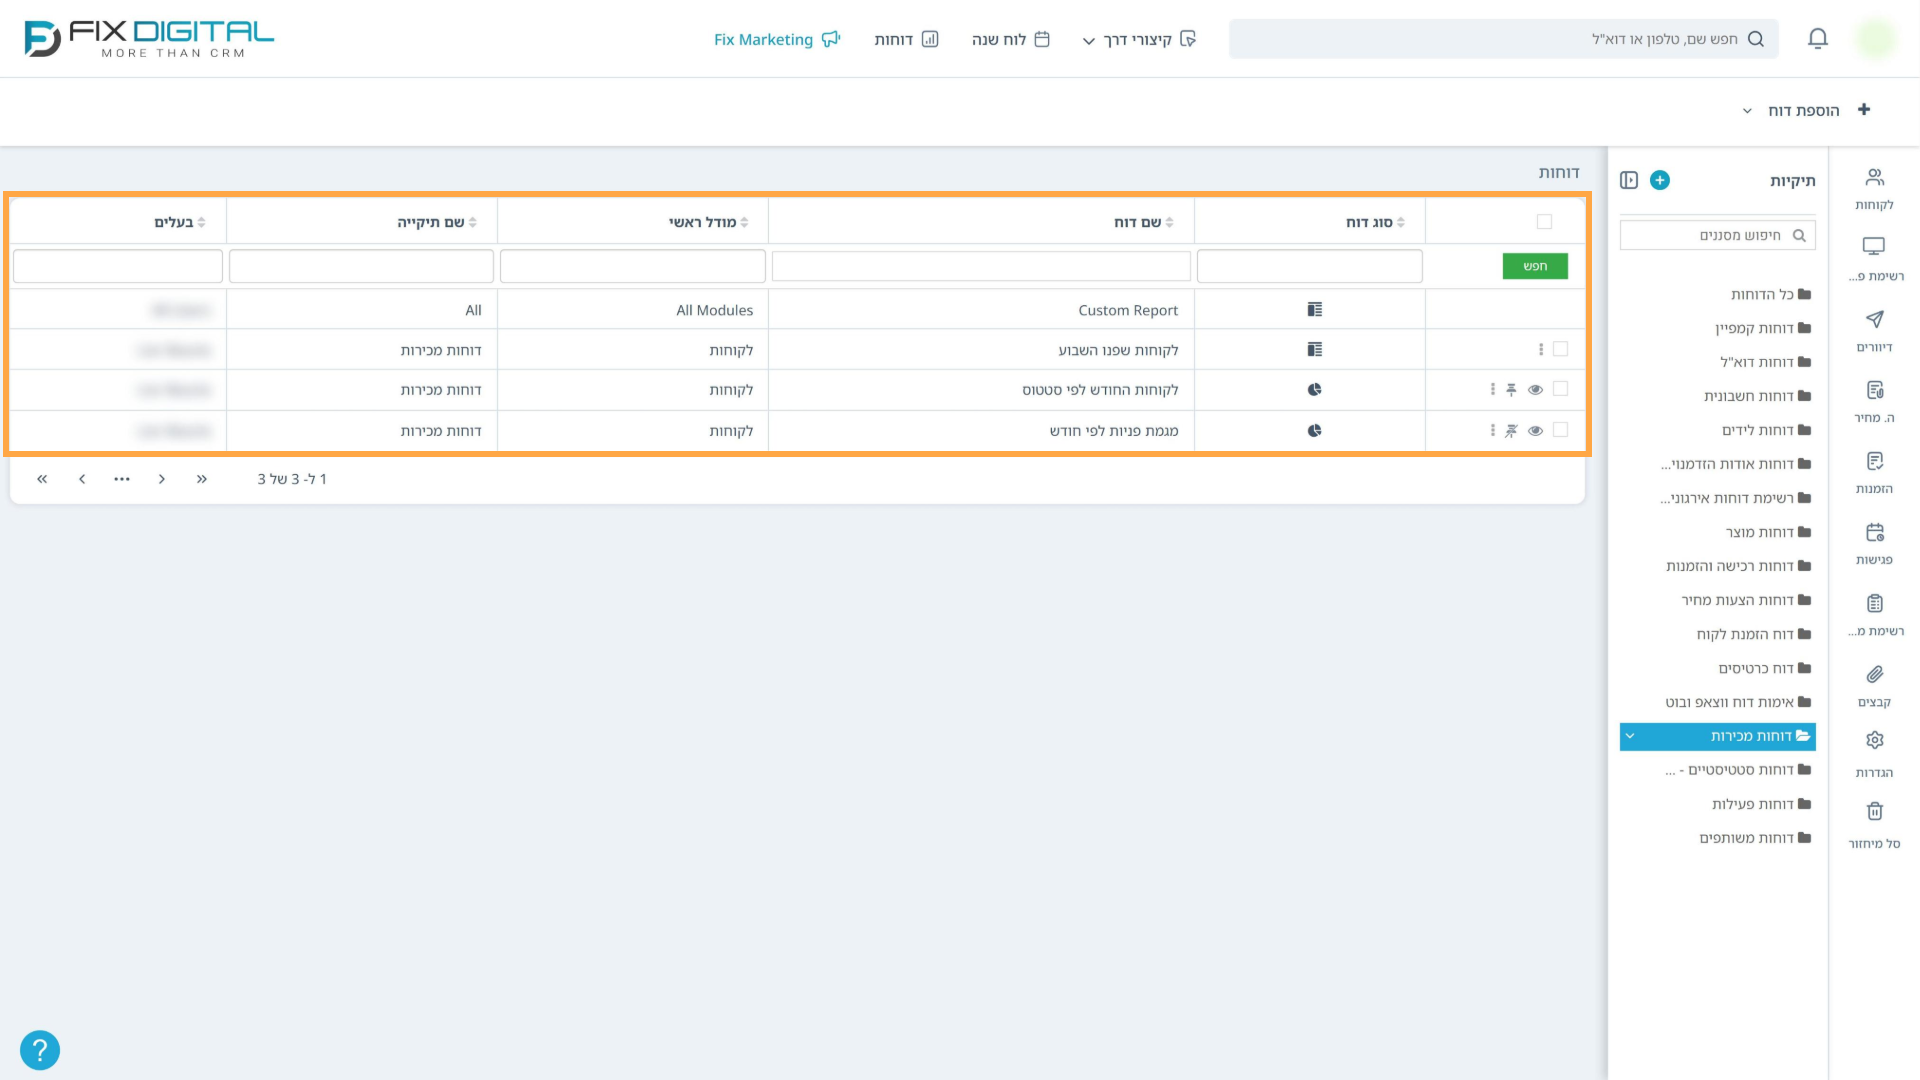Check the box for מגמת פניות לפי חודש row

point(1560,430)
